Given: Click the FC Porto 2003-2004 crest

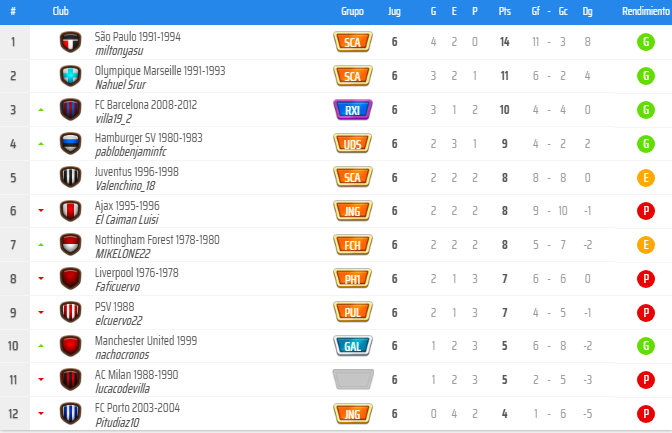Looking at the screenshot, I should [69, 413].
